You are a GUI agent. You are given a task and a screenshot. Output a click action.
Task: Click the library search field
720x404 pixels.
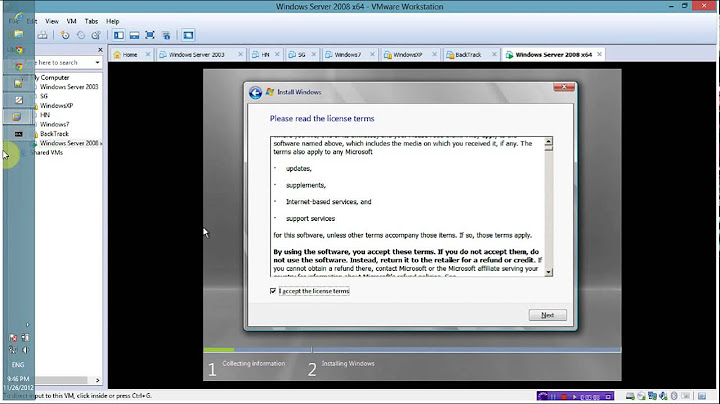point(63,62)
